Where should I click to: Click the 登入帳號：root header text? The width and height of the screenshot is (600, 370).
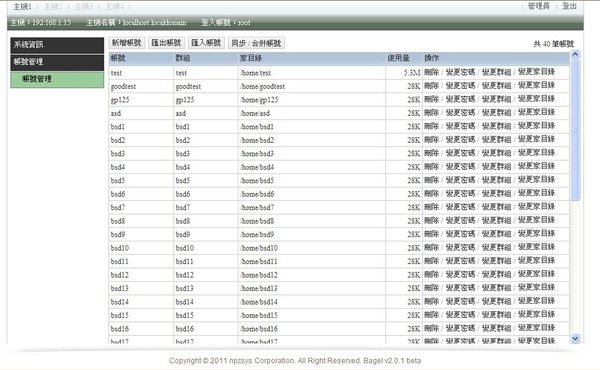coord(226,23)
